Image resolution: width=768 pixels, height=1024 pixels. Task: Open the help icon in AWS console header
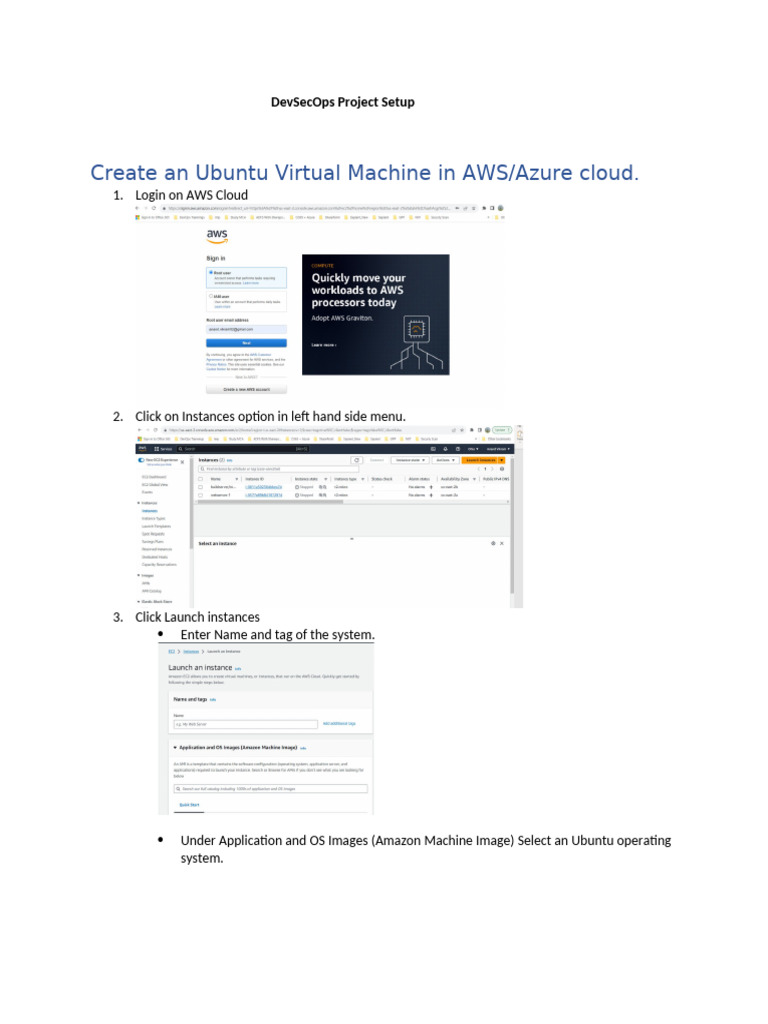pyautogui.click(x=458, y=449)
